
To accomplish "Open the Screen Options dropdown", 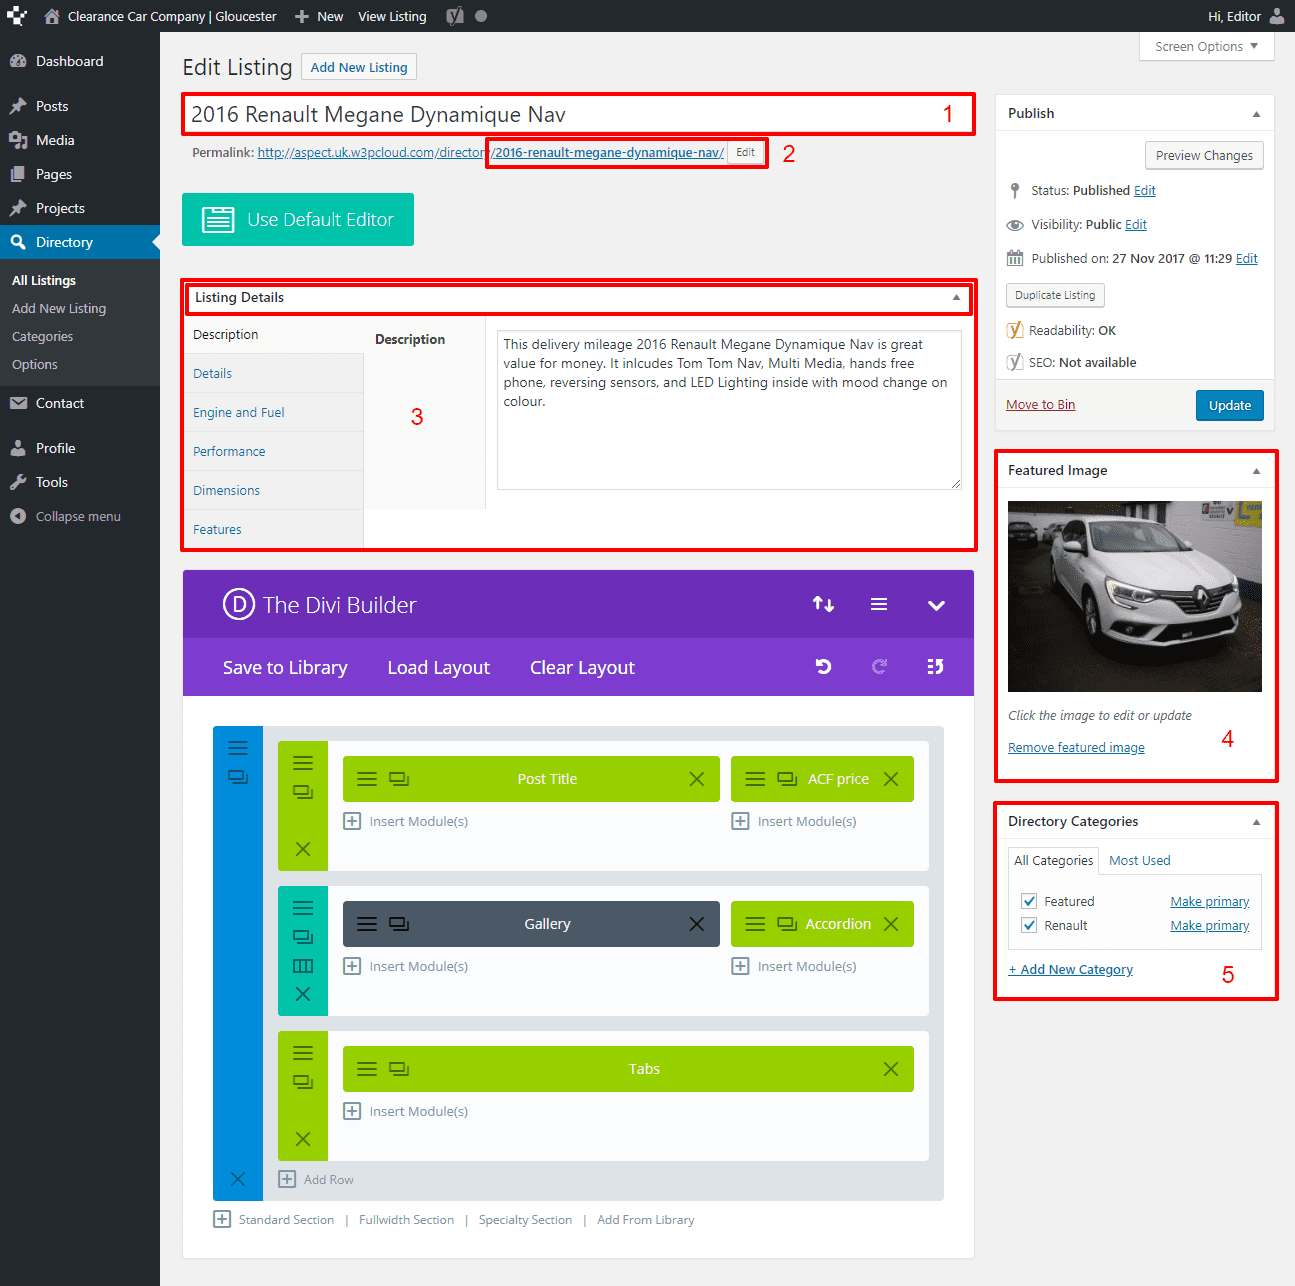I will pyautogui.click(x=1206, y=46).
